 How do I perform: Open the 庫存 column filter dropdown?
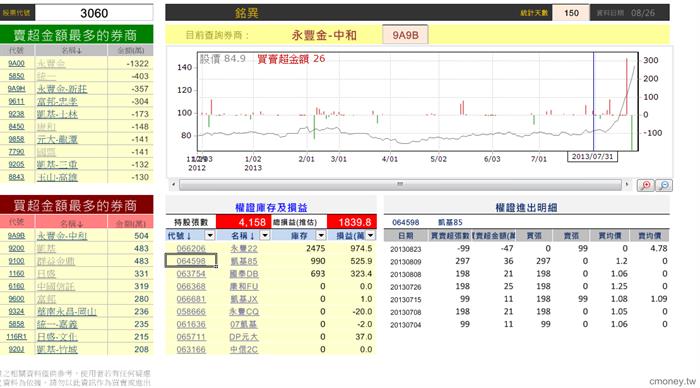[x=321, y=235]
